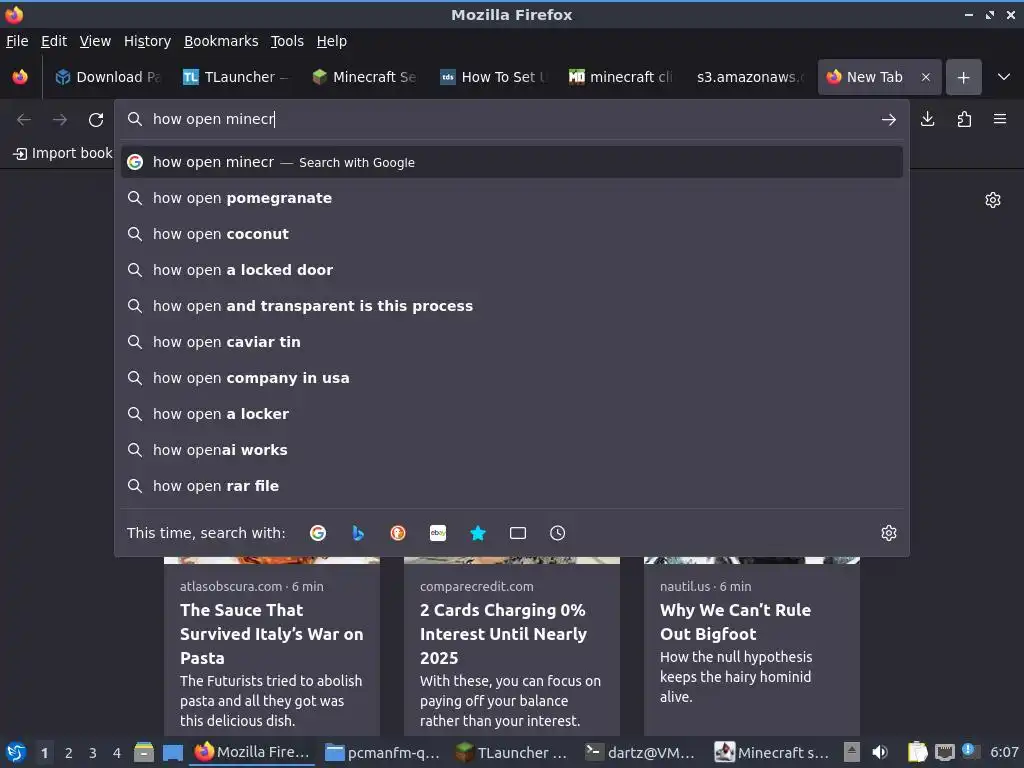1024x768 pixels.
Task: Search with Google one-off icon
Action: point(317,533)
